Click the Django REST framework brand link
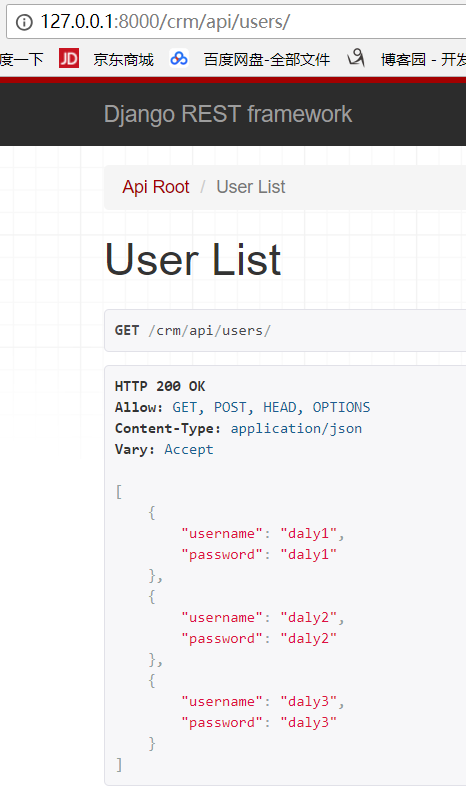The width and height of the screenshot is (466, 811). [228, 114]
